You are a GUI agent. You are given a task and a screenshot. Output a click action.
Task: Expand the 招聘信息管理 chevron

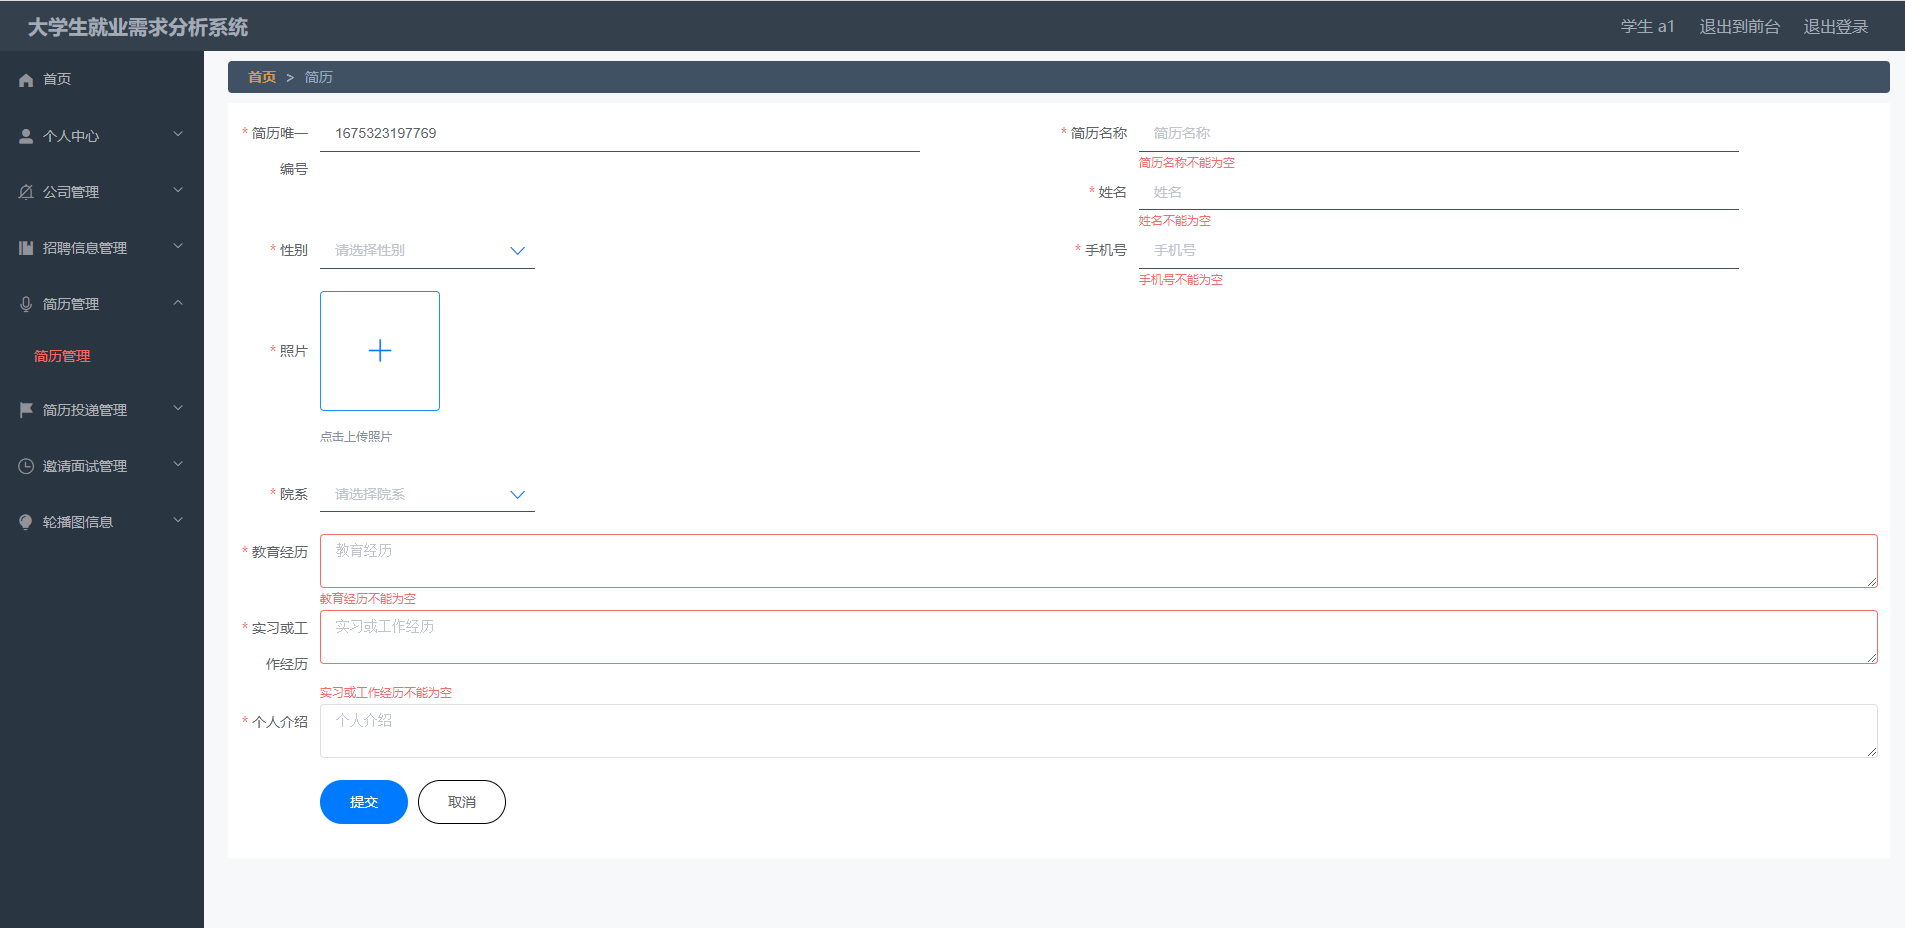[178, 246]
